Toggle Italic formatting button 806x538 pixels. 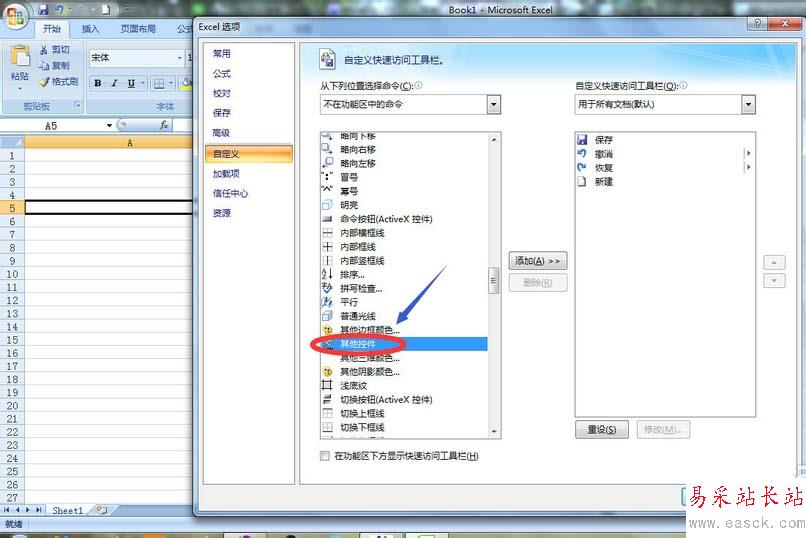pyautogui.click(x=114, y=83)
